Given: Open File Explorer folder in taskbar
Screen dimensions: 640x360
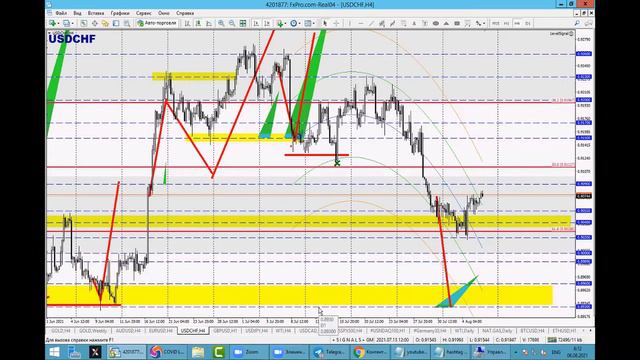Looking at the screenshot, I should (198, 352).
